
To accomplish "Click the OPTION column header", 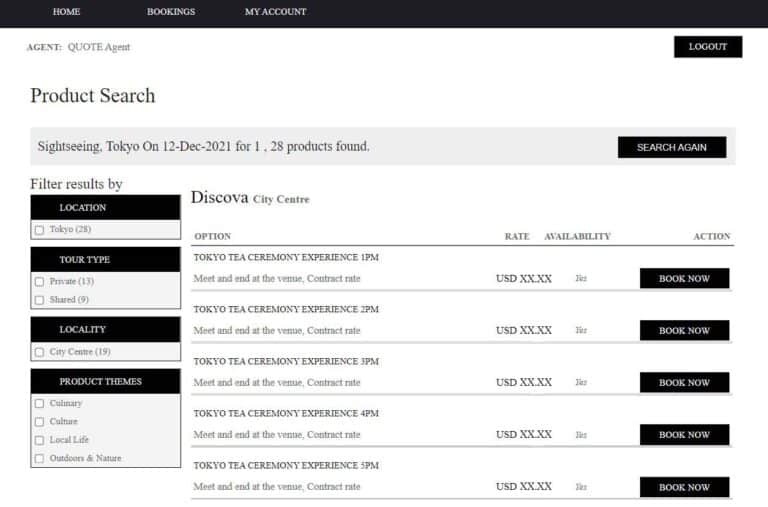I will [x=213, y=236].
